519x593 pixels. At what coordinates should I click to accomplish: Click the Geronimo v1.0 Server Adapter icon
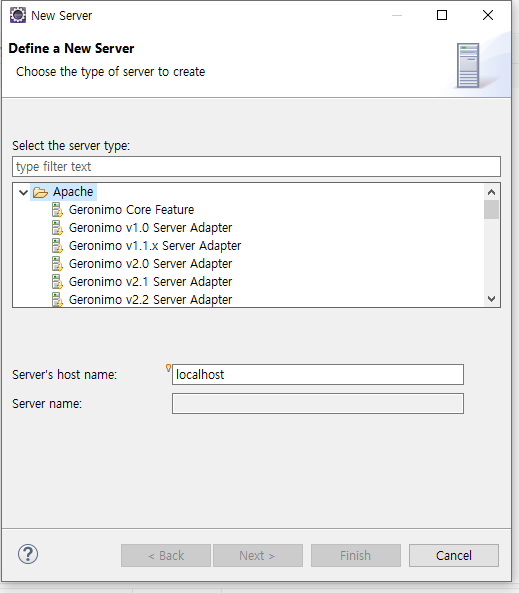pos(57,228)
